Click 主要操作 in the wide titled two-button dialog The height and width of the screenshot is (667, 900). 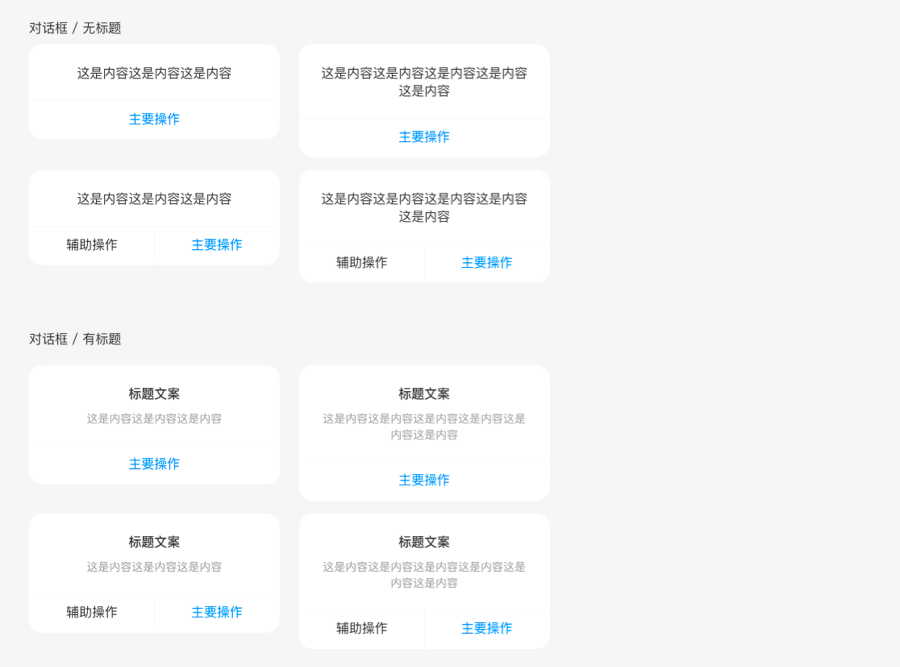pyautogui.click(x=486, y=628)
